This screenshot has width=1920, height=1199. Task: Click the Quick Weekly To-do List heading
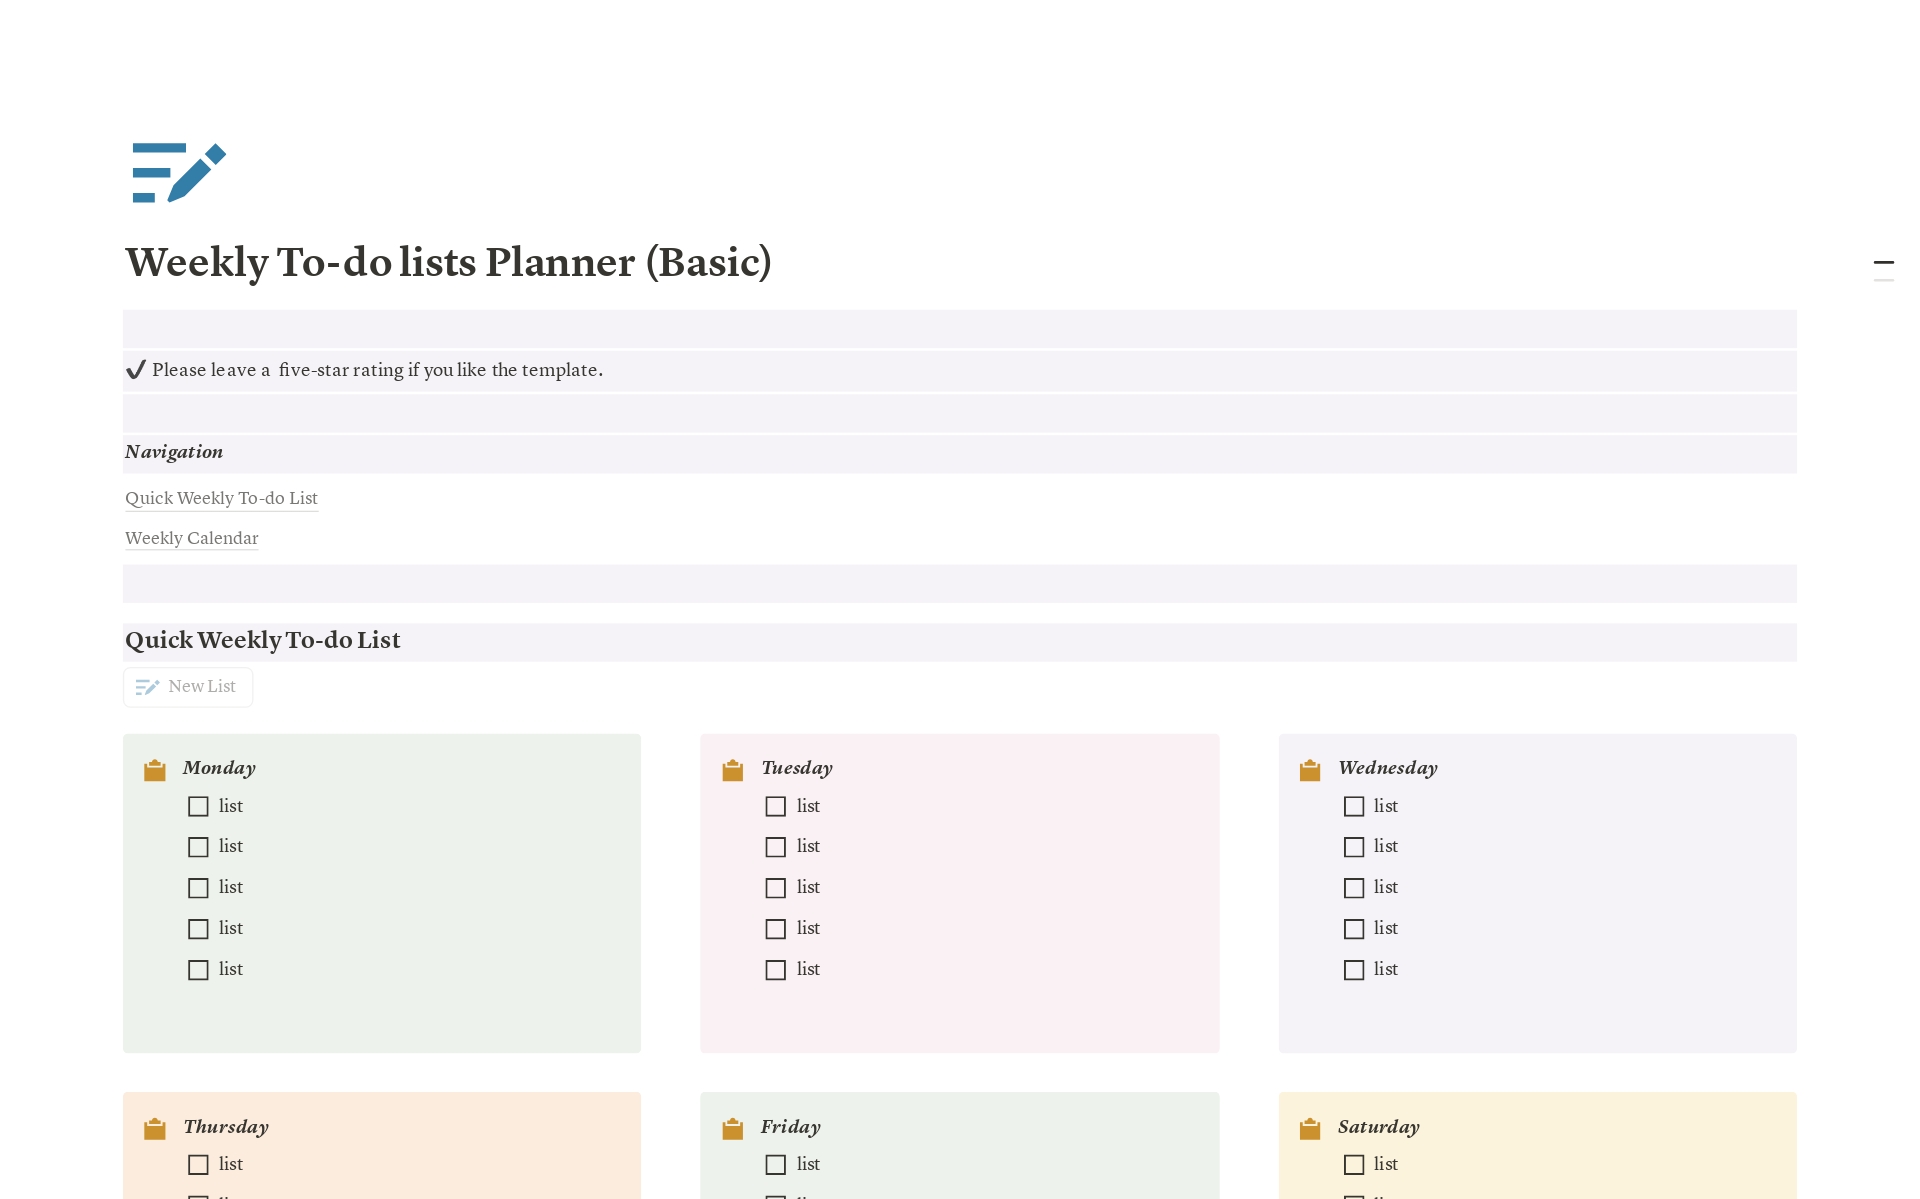[x=263, y=640]
